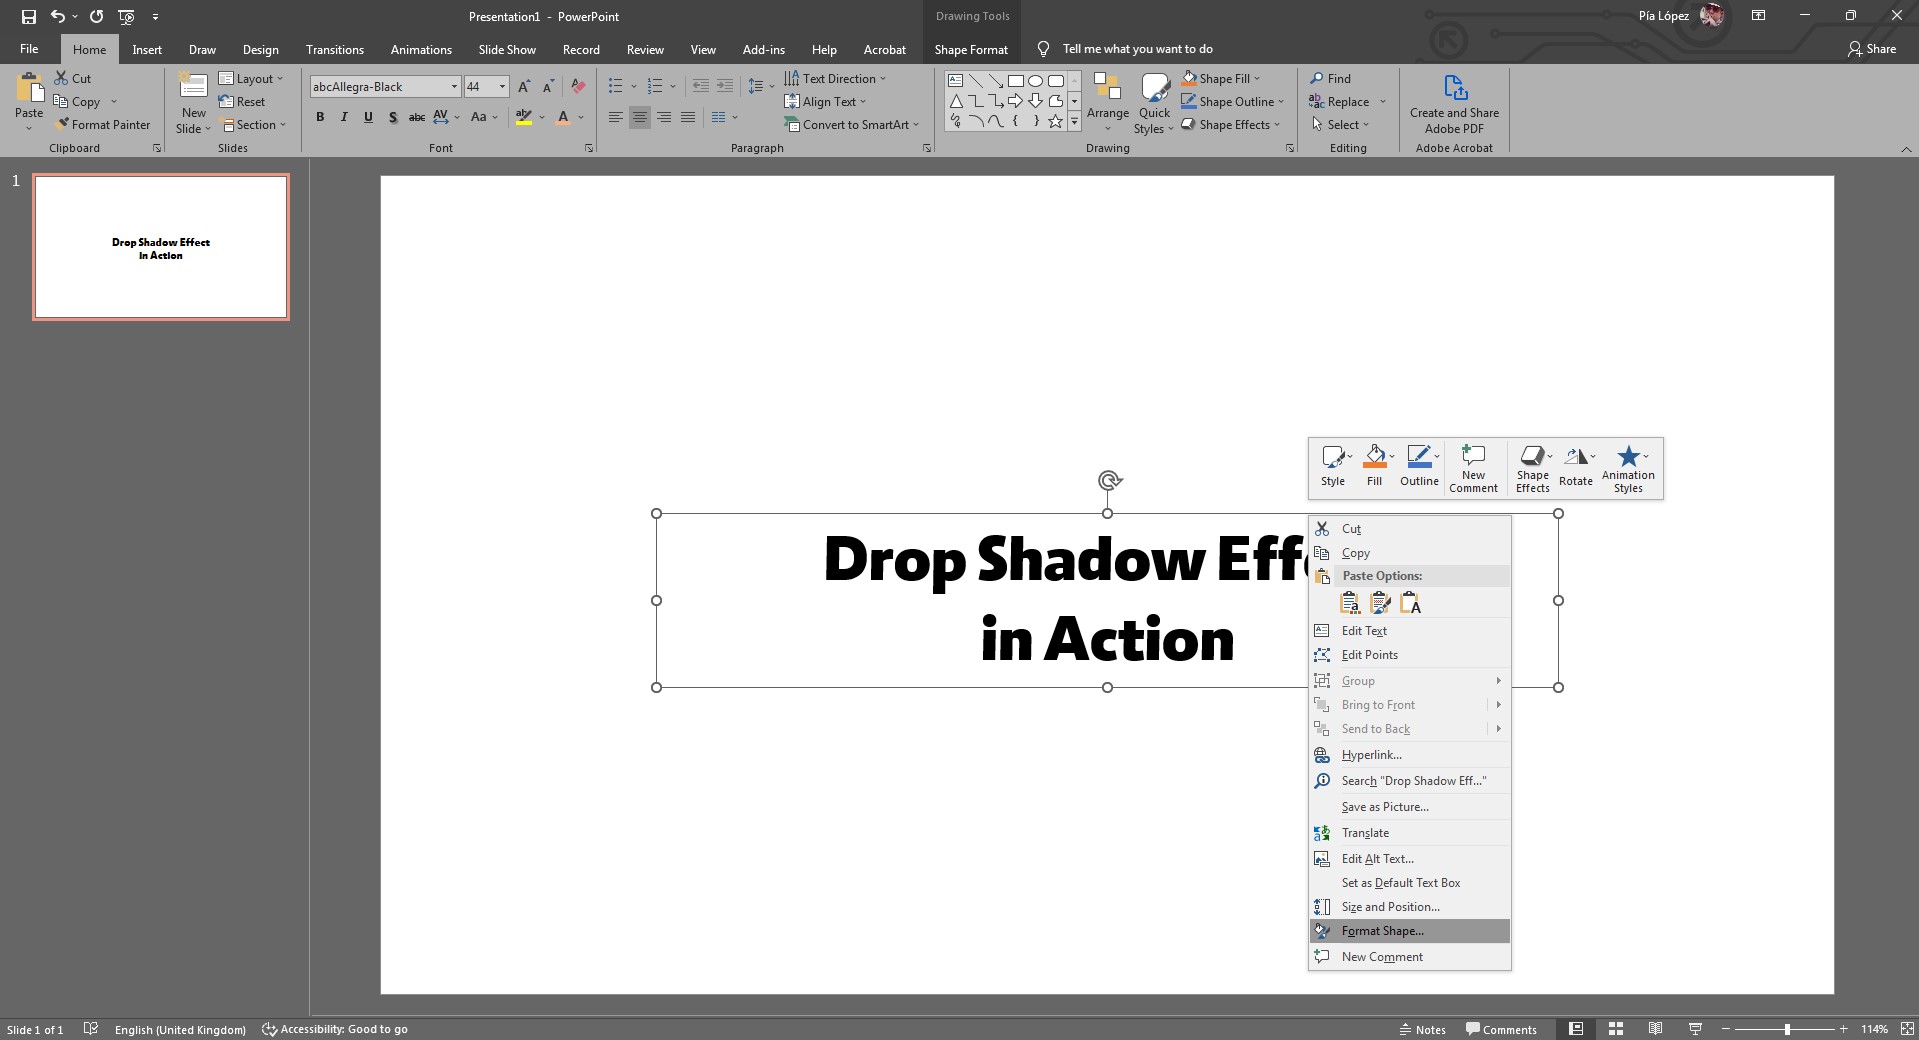
Task: Open the font size dropdown
Action: point(501,87)
